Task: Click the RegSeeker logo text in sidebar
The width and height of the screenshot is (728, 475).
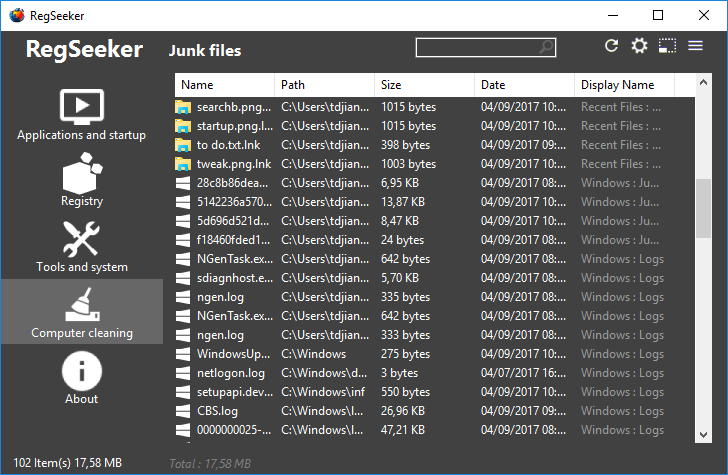Action: [84, 49]
